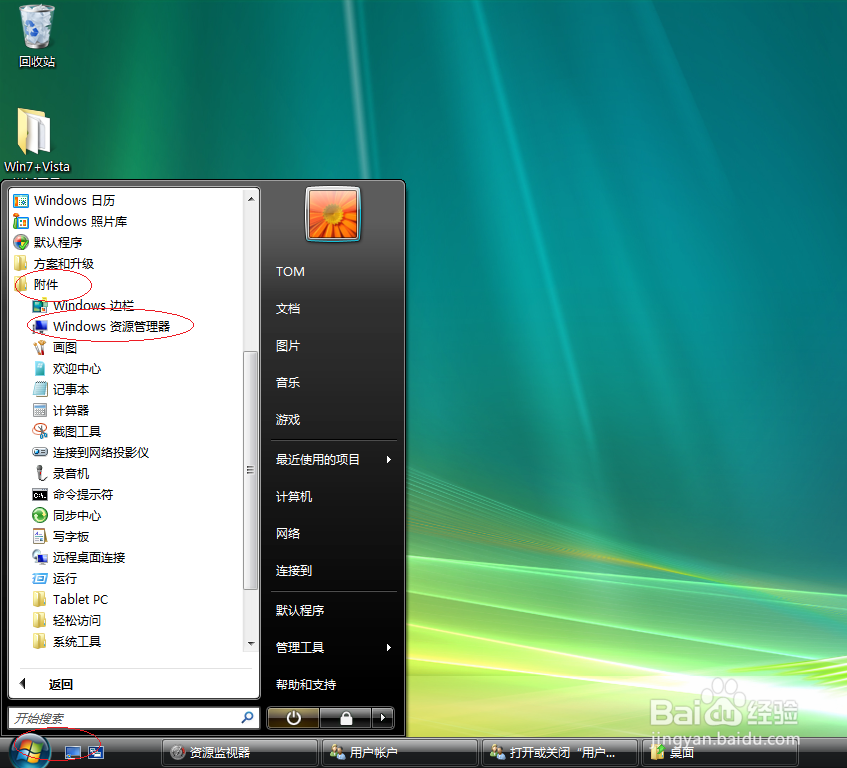
Task: Click Show Desktop in quick launch
Action: (x=72, y=752)
